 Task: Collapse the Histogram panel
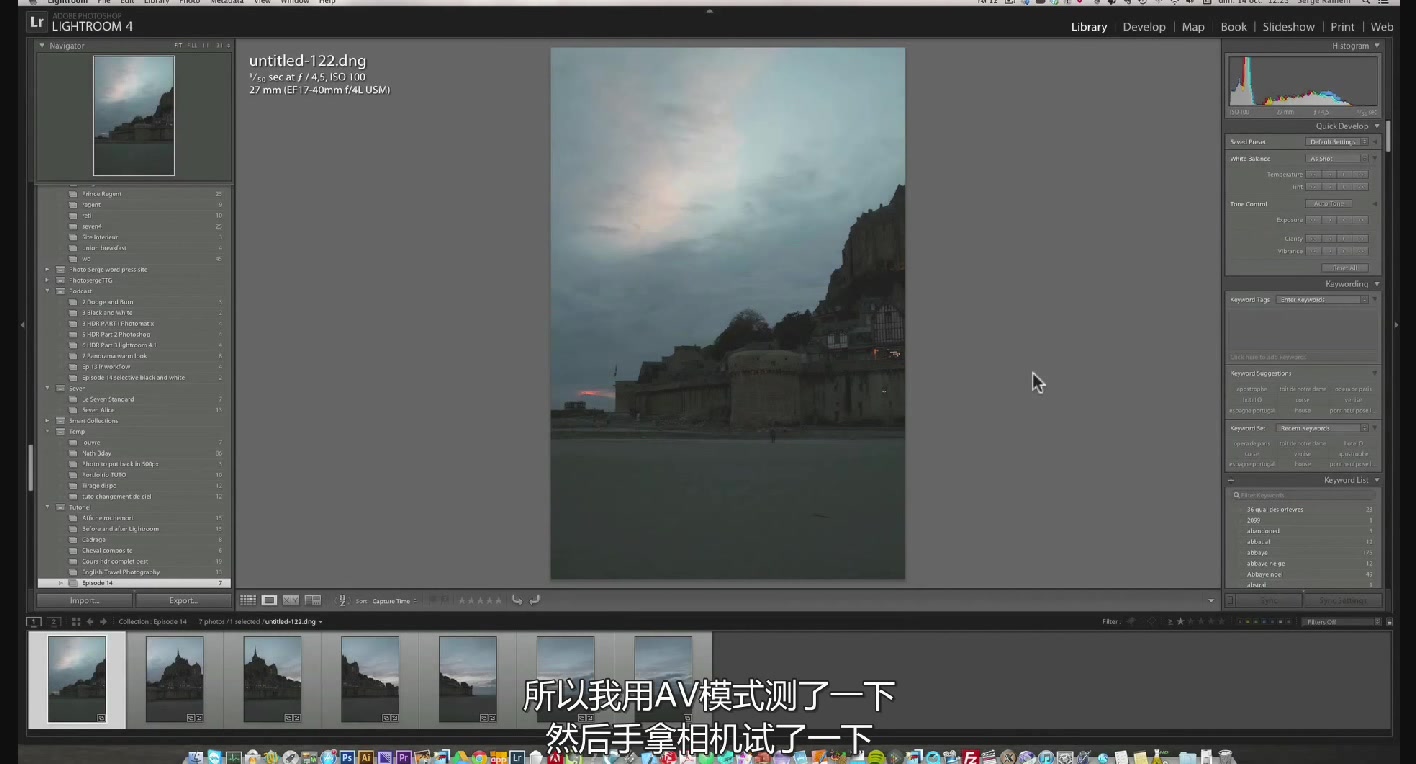(x=1377, y=46)
